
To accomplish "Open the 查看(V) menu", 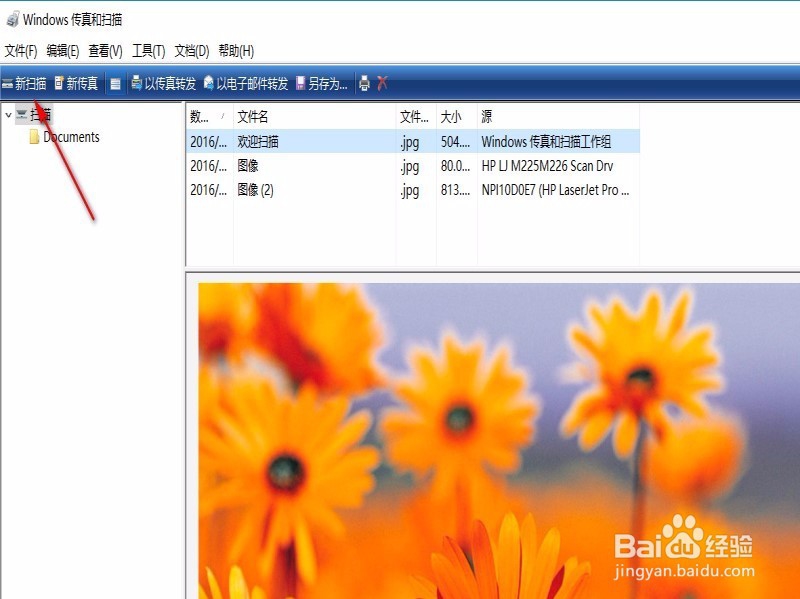I will pos(105,51).
